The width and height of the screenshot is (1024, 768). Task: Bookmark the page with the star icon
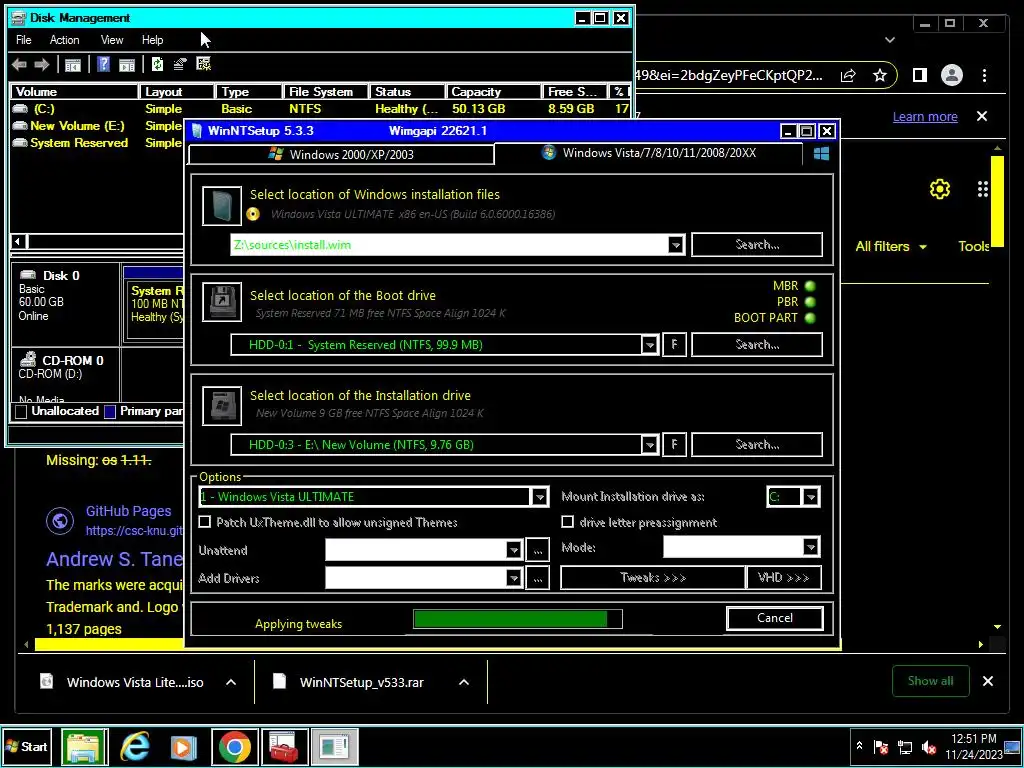pos(880,76)
